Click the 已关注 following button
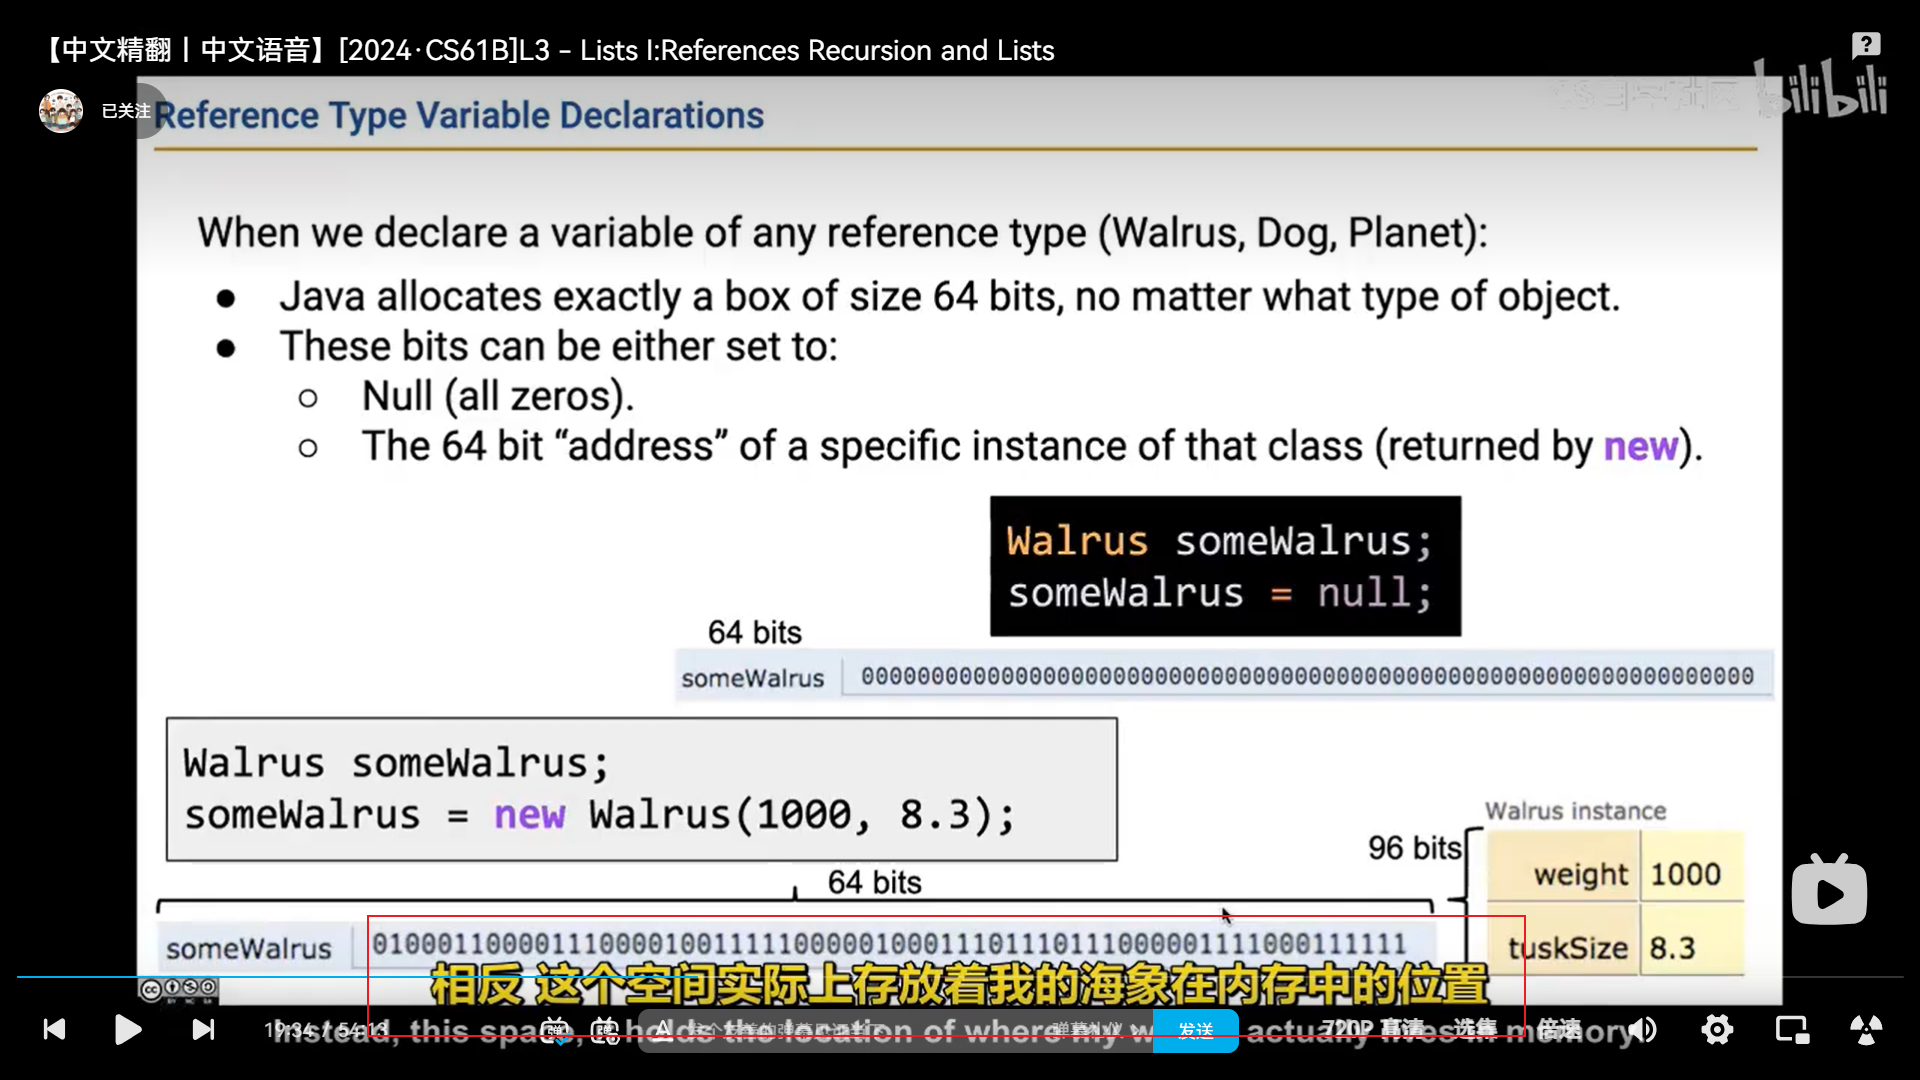Screen dimensions: 1920x1080 coord(127,110)
